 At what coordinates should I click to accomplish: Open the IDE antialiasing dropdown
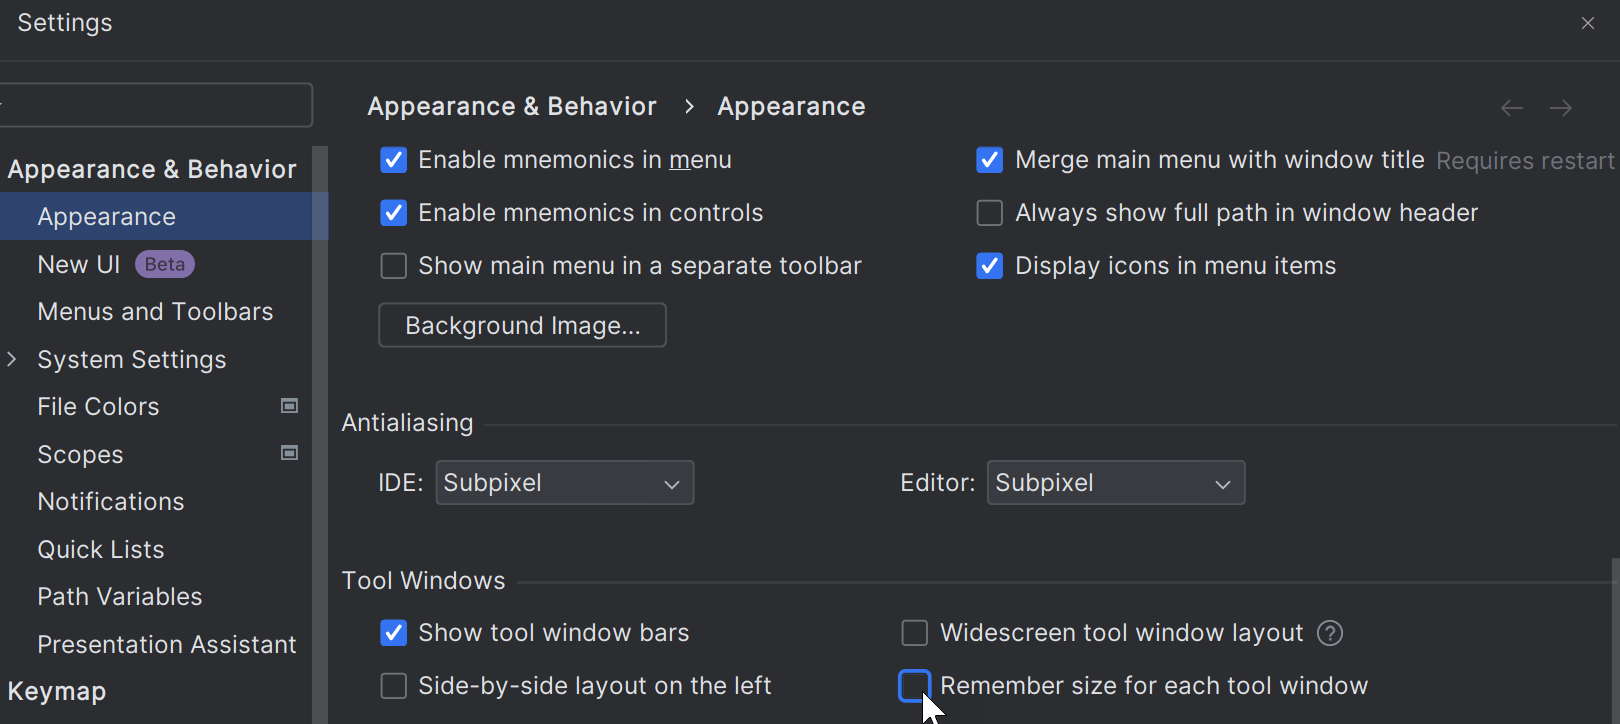pyautogui.click(x=564, y=483)
